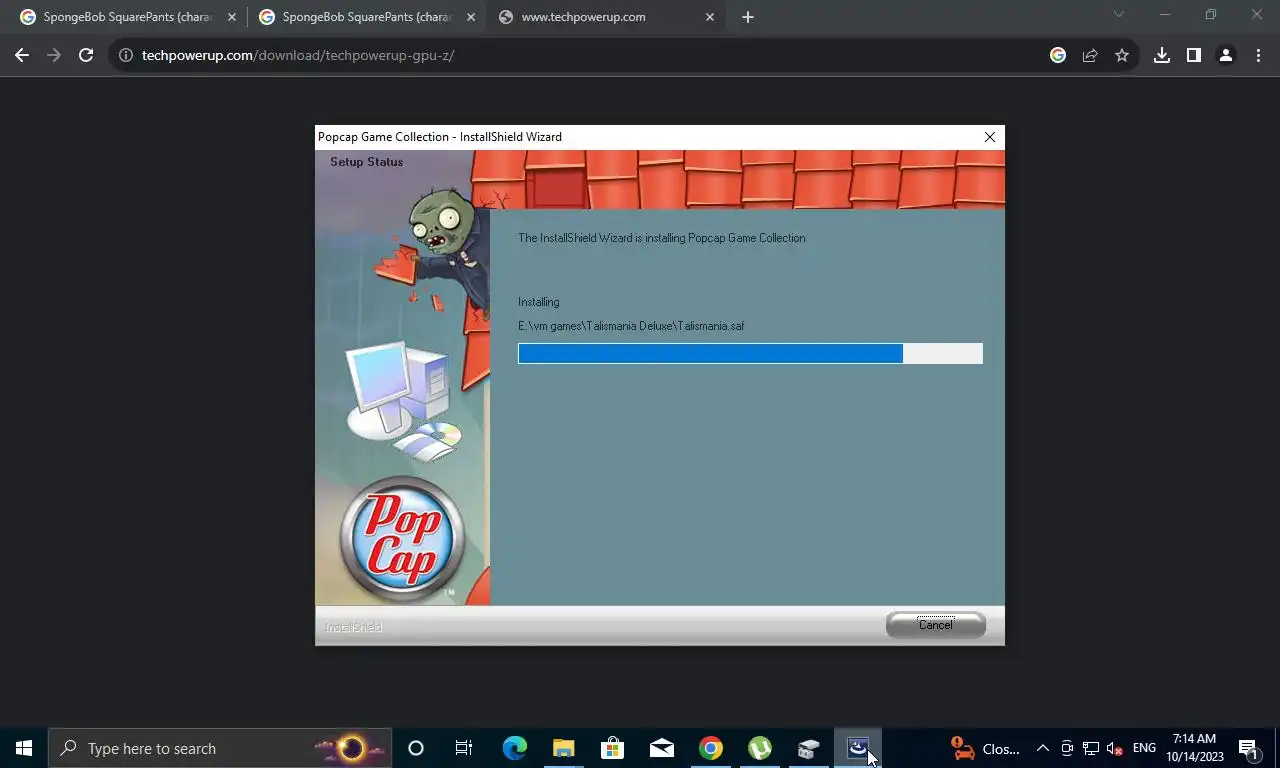Click the Google icon in the address bar
The image size is (1280, 768).
pyautogui.click(x=1058, y=55)
